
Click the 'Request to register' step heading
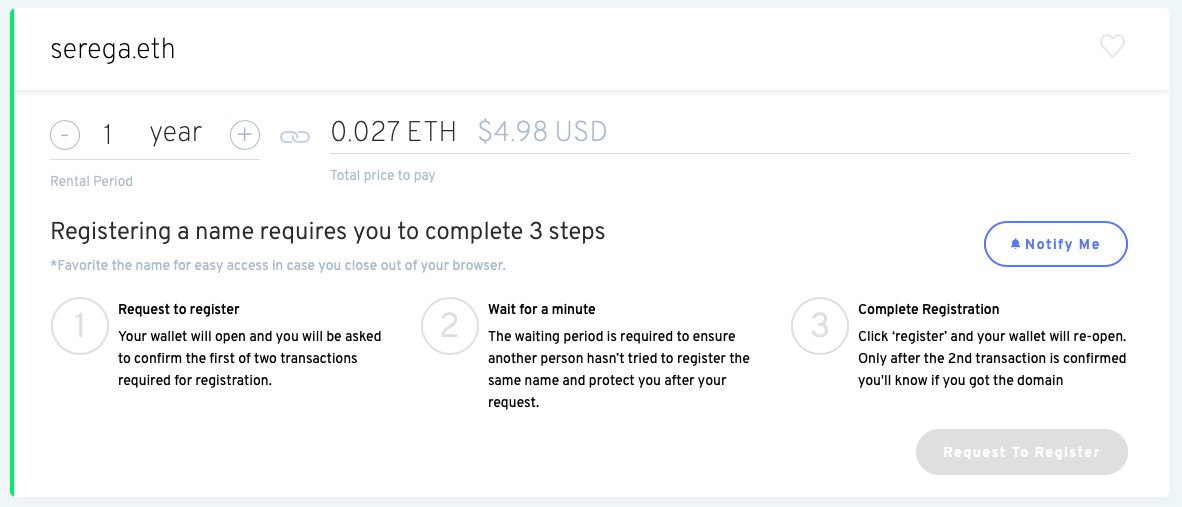[x=179, y=309]
